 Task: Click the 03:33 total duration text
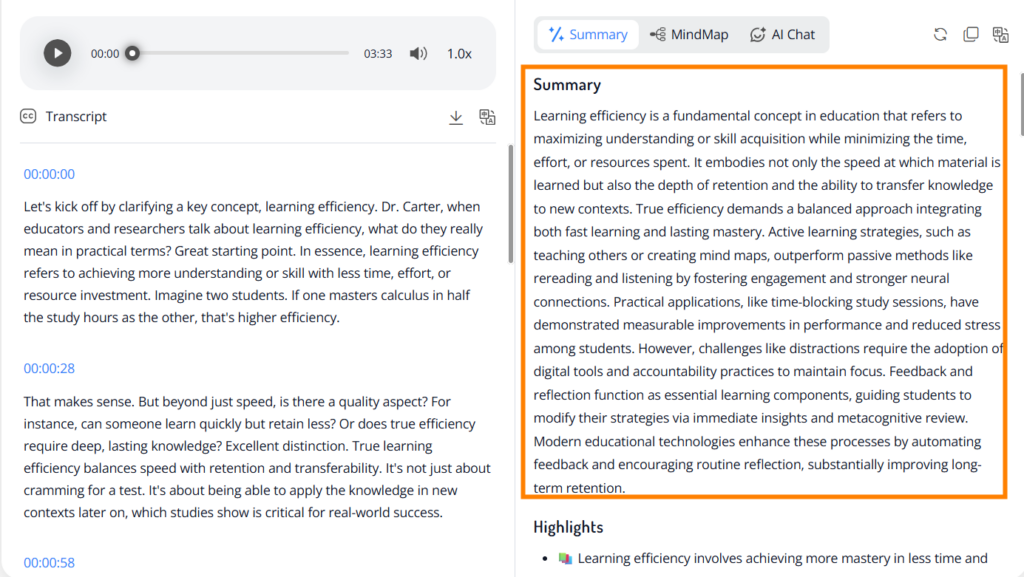(377, 54)
